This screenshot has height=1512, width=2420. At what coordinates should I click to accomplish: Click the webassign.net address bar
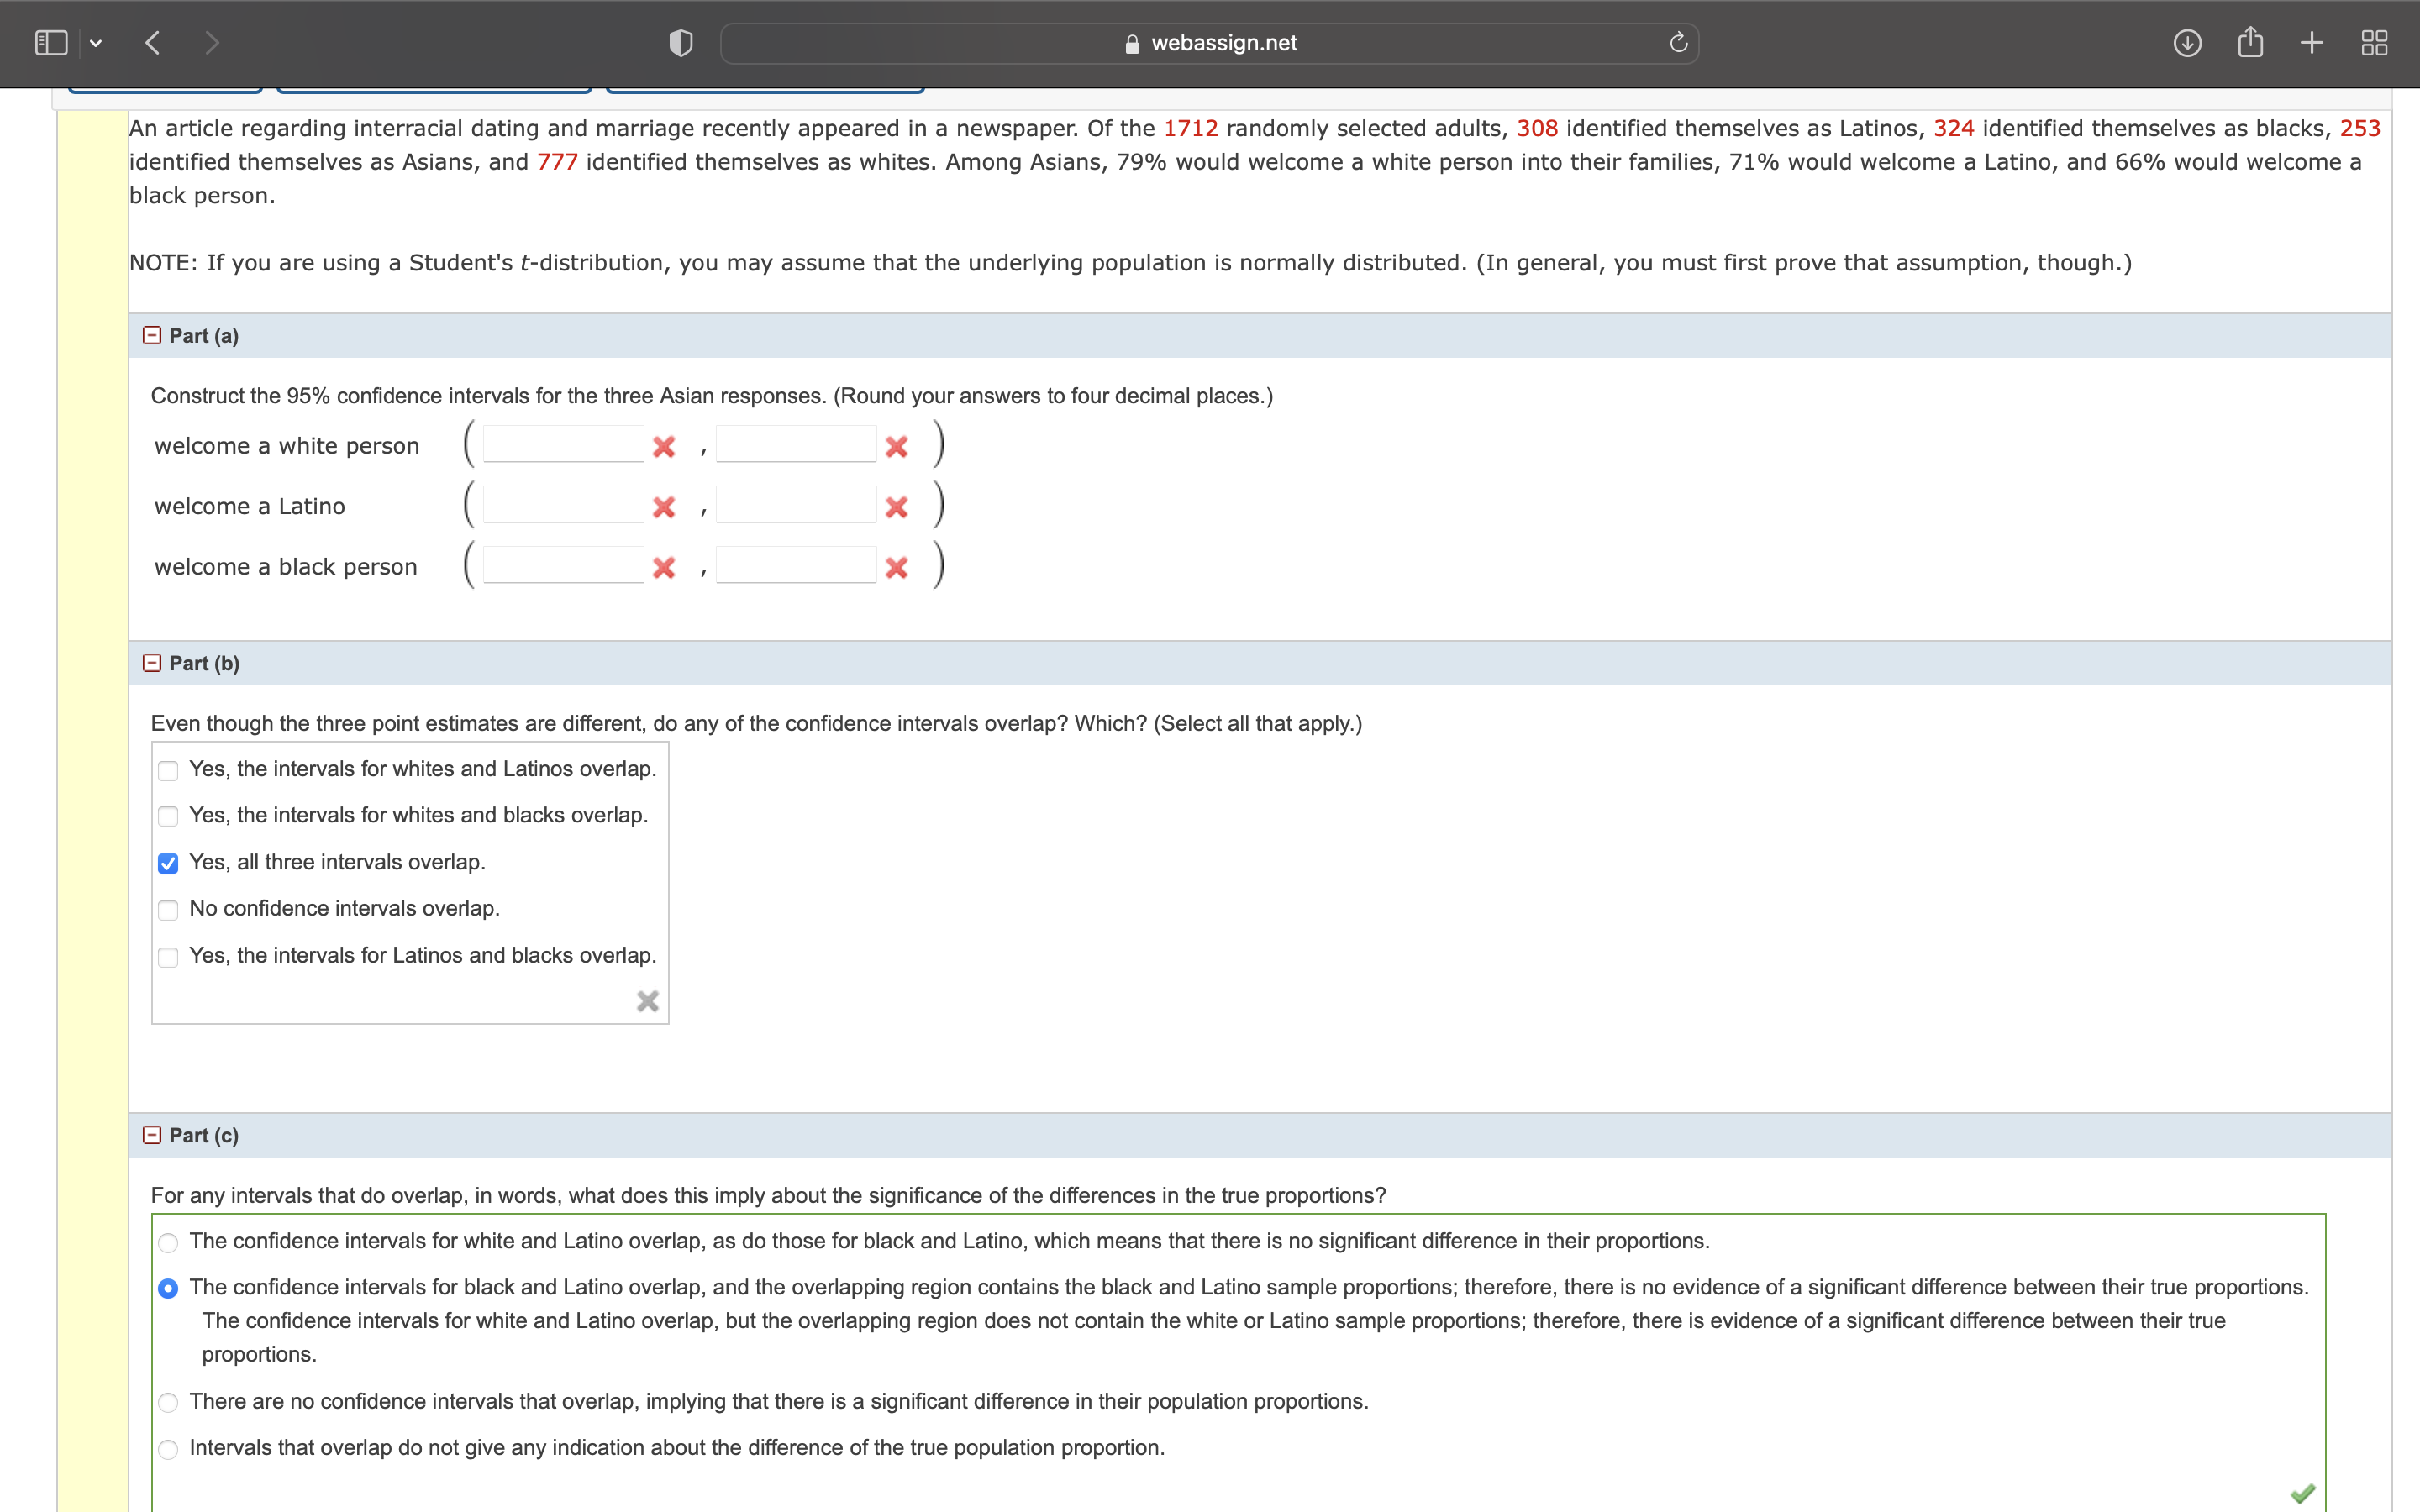pyautogui.click(x=1208, y=43)
